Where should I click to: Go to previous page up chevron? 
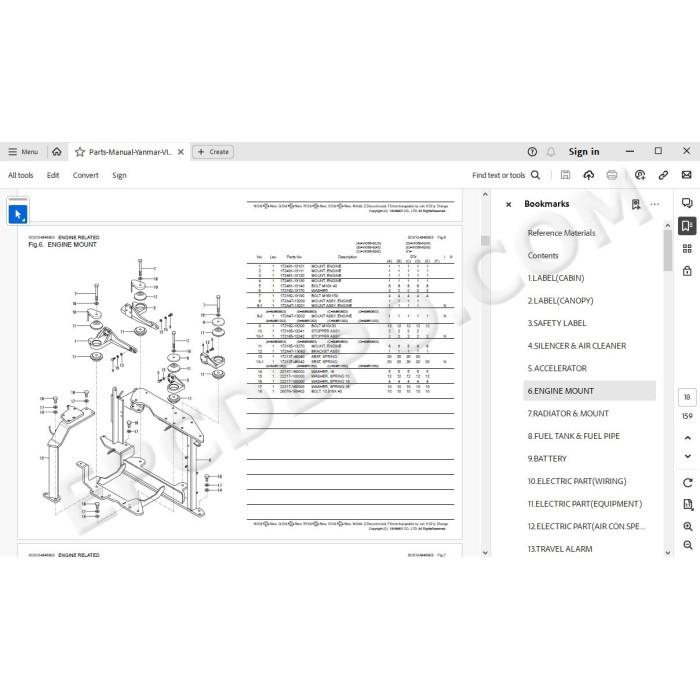tap(688, 438)
